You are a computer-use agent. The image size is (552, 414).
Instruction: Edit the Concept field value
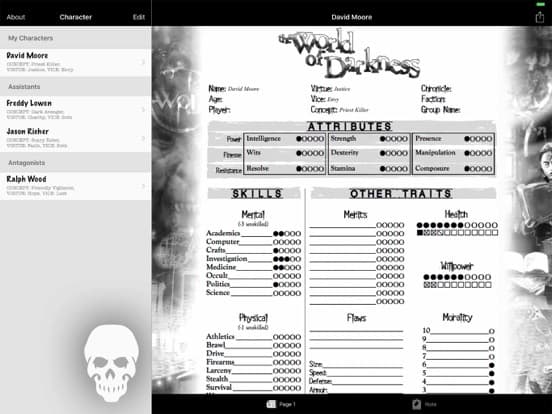point(354,110)
